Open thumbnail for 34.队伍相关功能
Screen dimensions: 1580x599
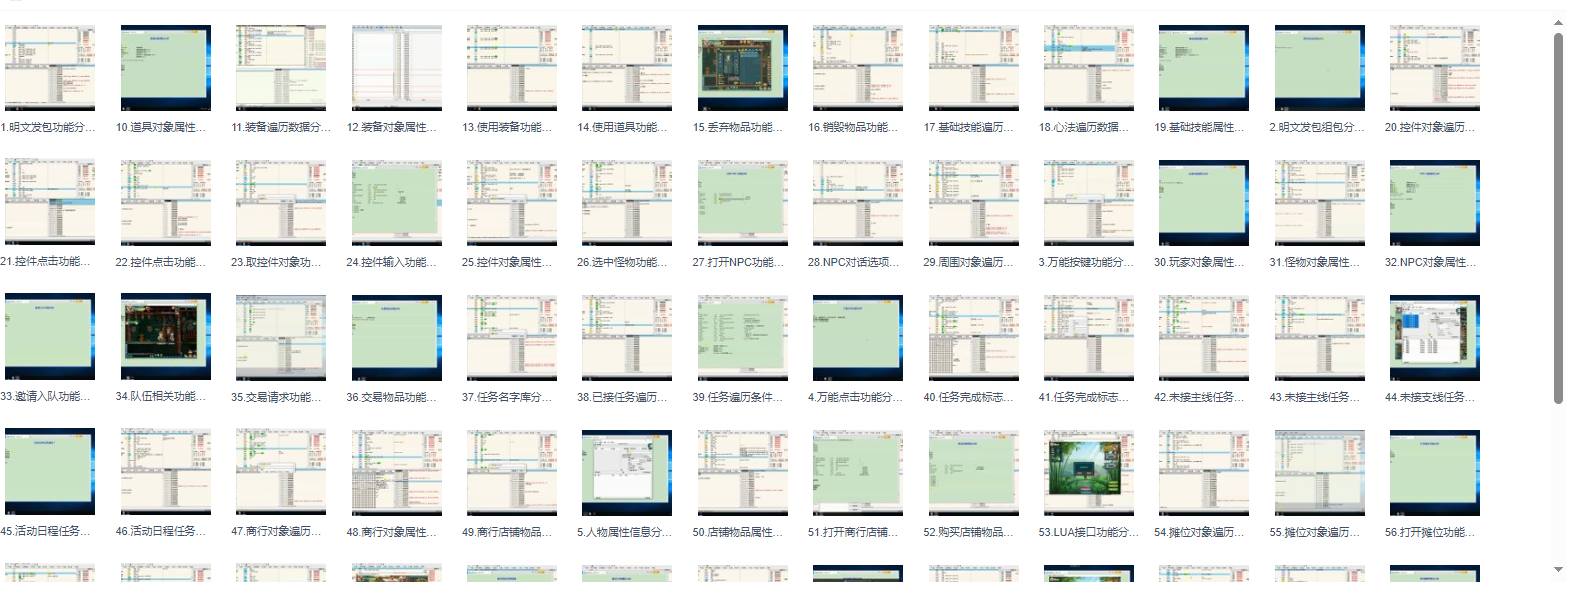(x=165, y=337)
